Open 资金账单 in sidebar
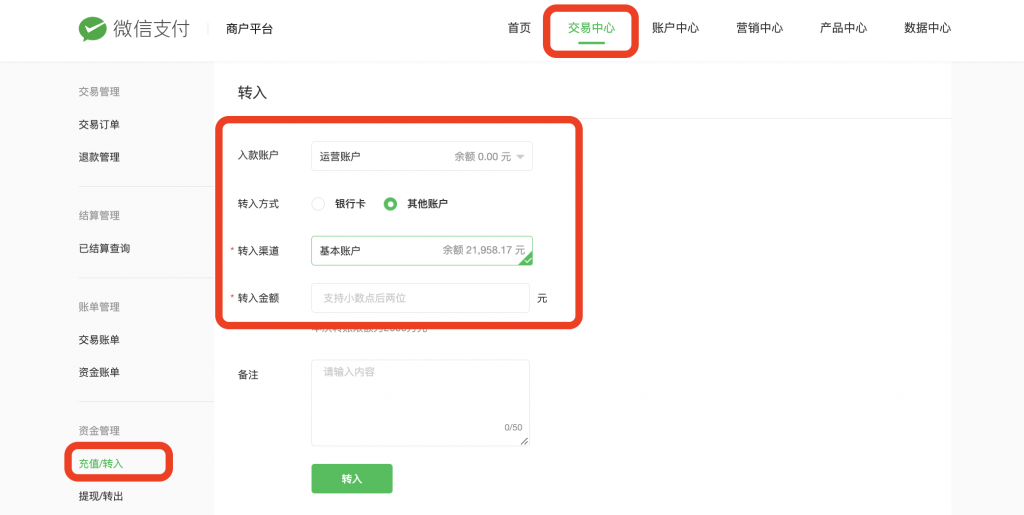This screenshot has width=1024, height=515. pos(99,372)
